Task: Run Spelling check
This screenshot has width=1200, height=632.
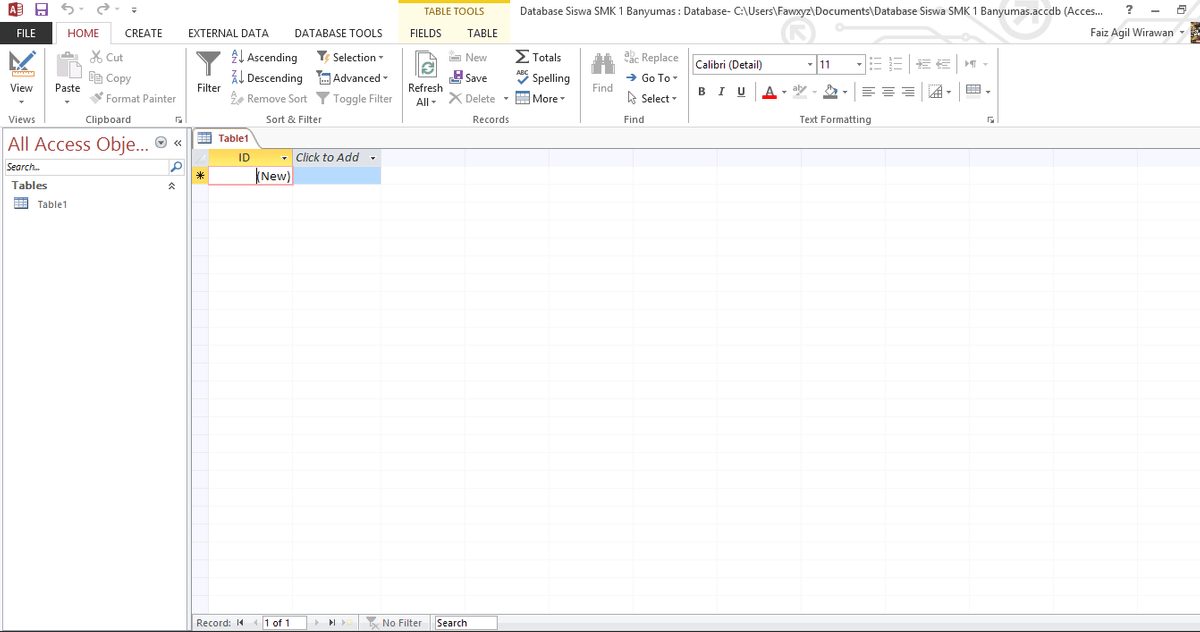Action: coord(542,78)
